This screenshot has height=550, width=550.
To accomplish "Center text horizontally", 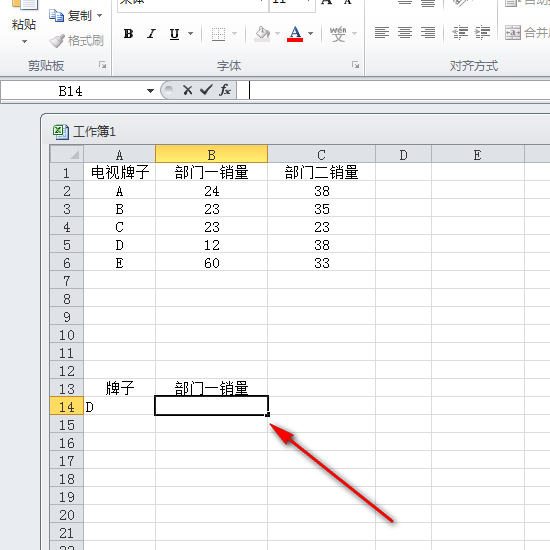I will 405,33.
